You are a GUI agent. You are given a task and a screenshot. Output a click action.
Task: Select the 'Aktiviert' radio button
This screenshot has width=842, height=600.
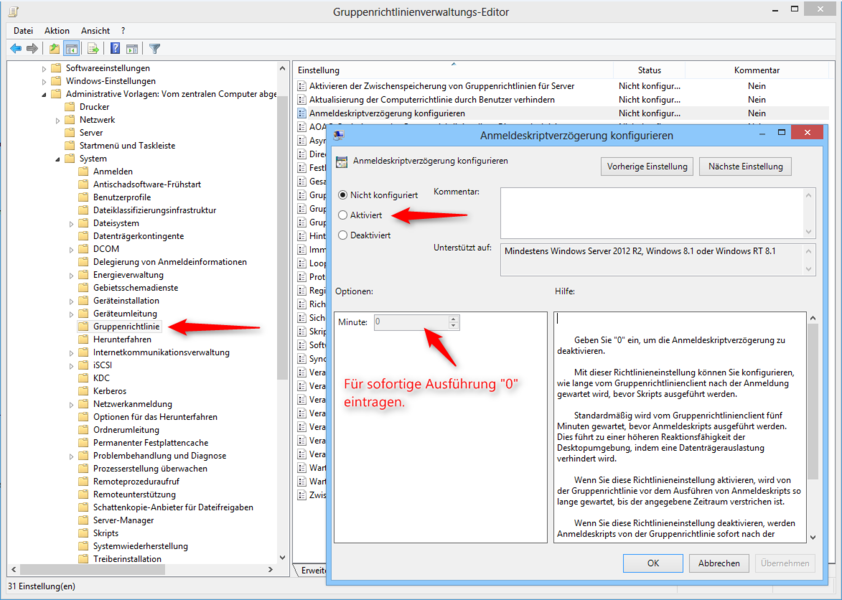(344, 215)
